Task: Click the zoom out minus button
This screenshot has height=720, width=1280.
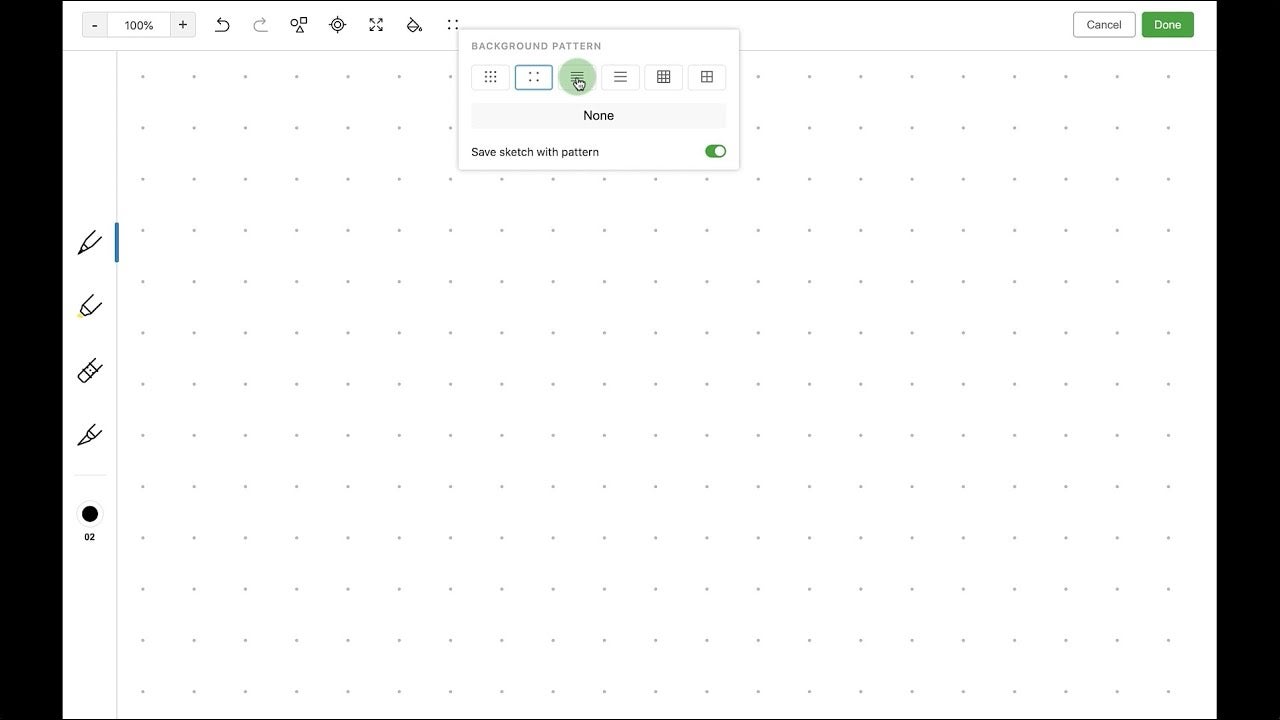Action: point(95,25)
